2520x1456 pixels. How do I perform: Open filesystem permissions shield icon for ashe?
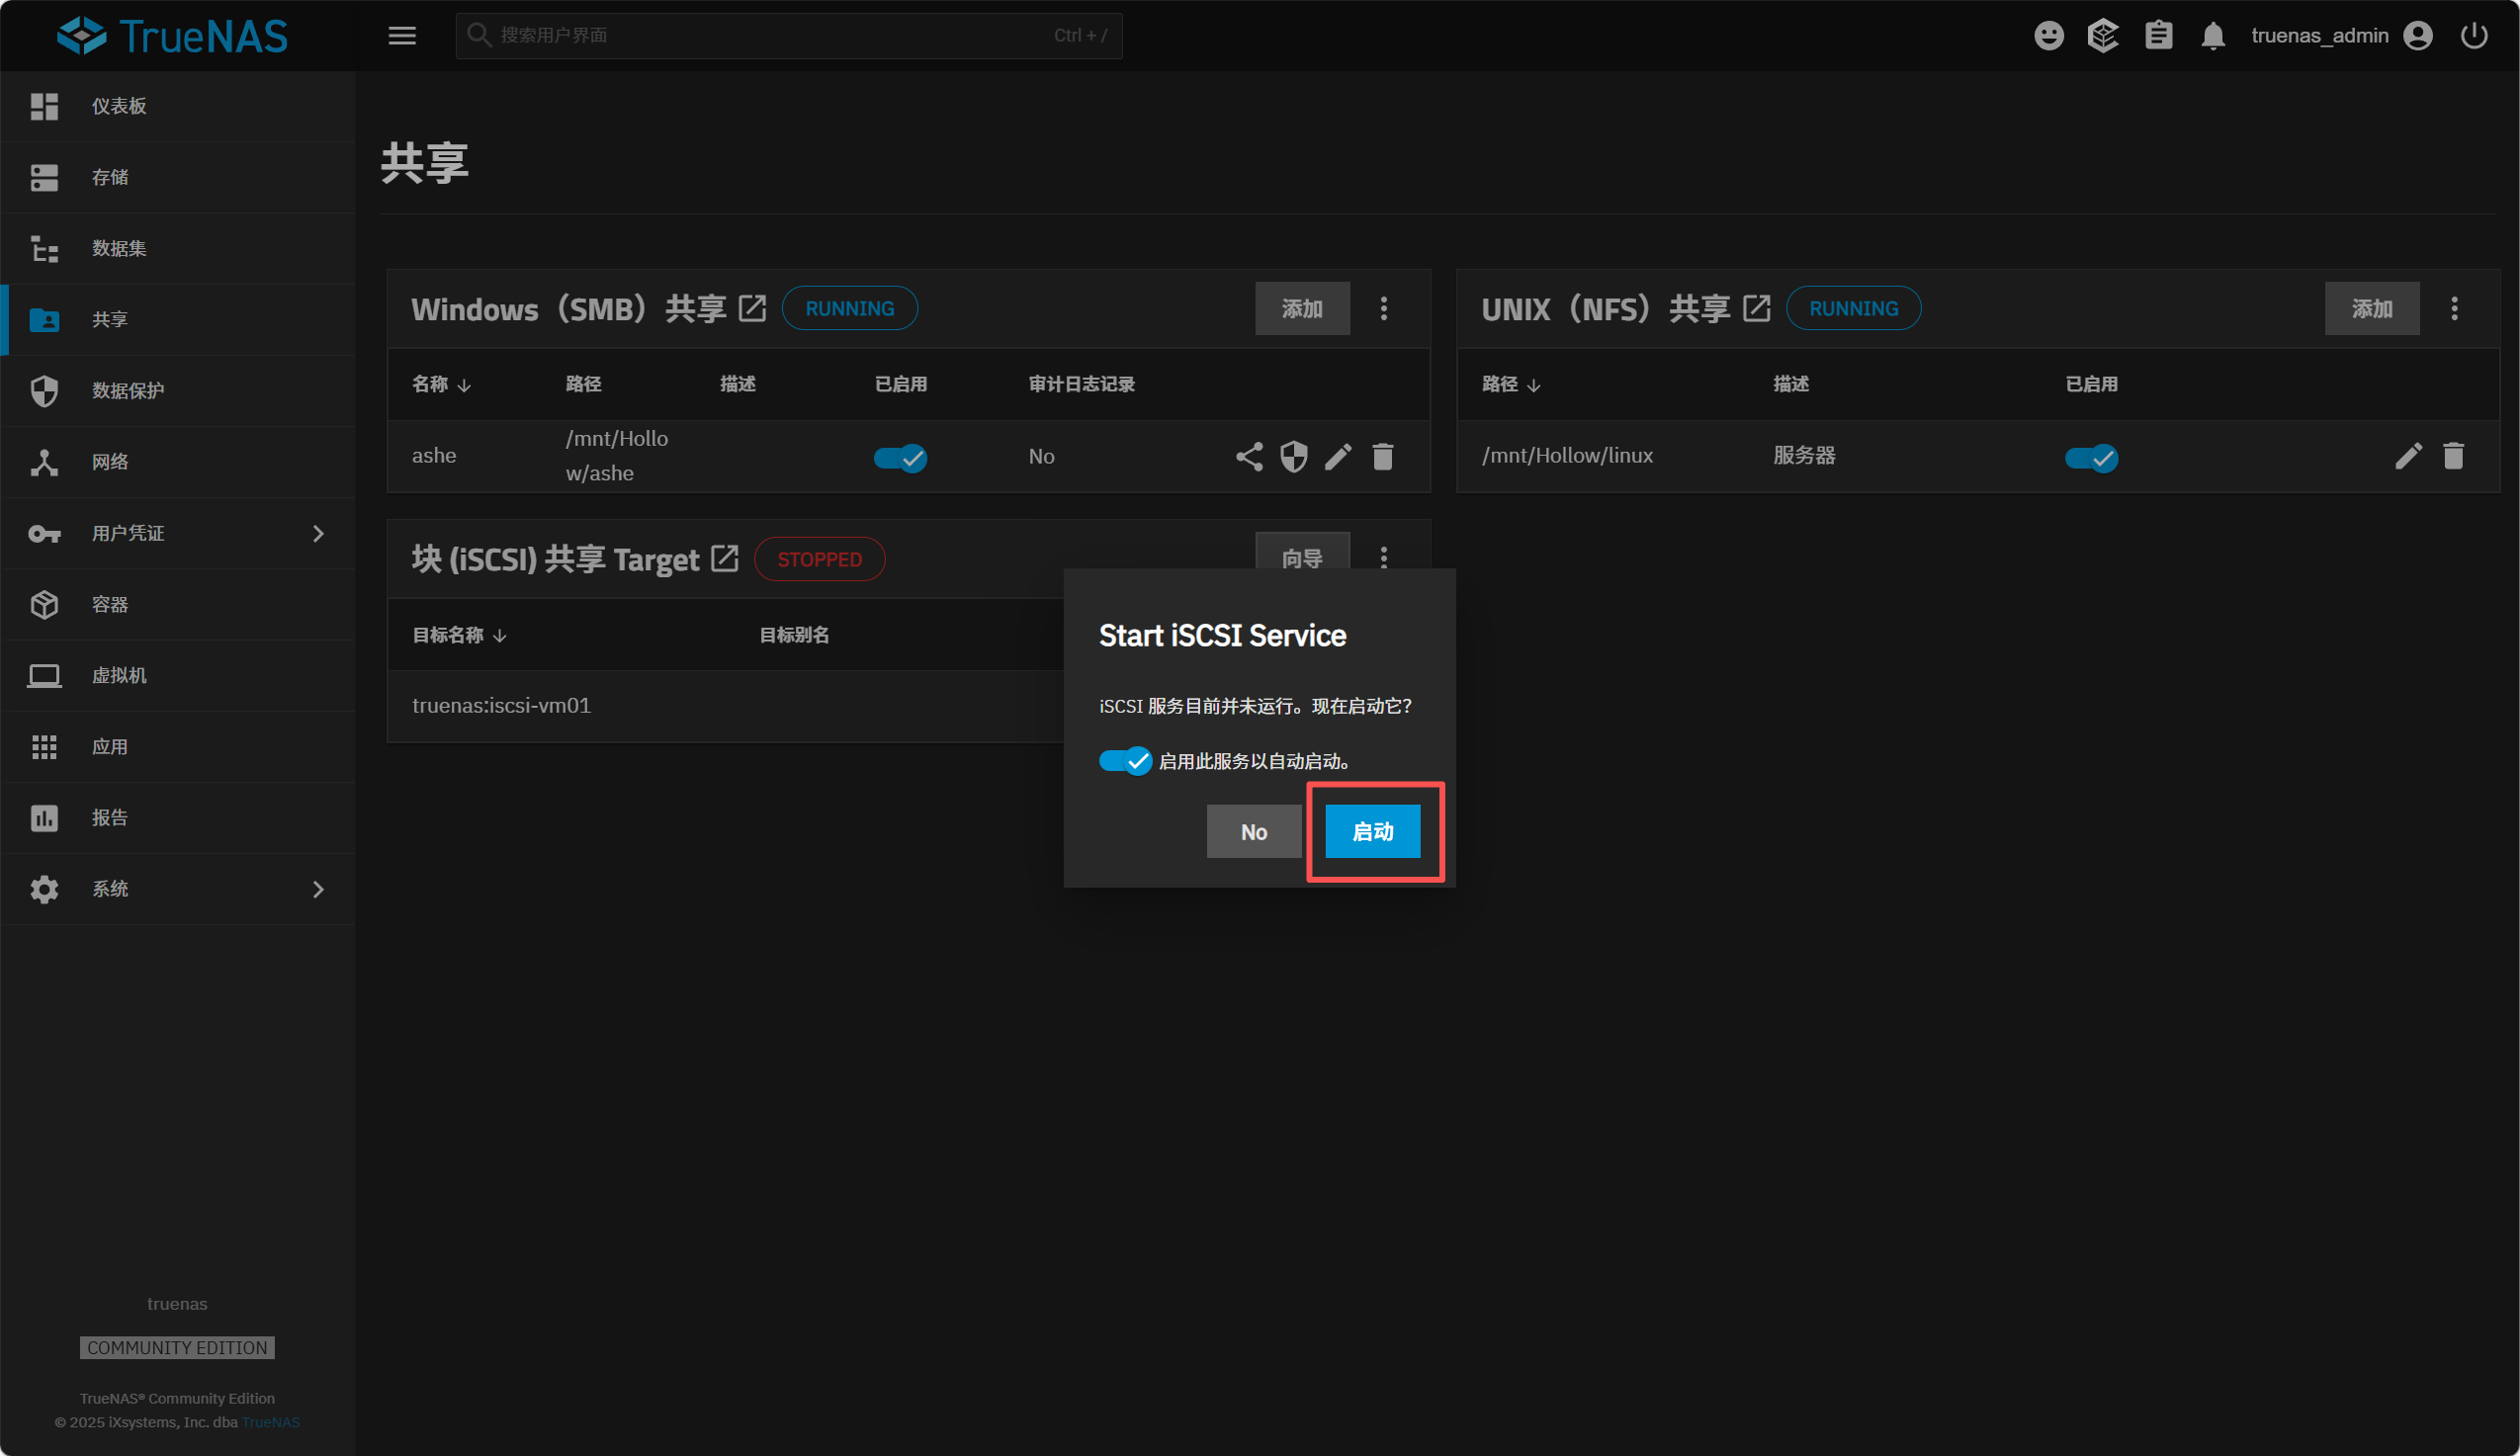click(1294, 457)
